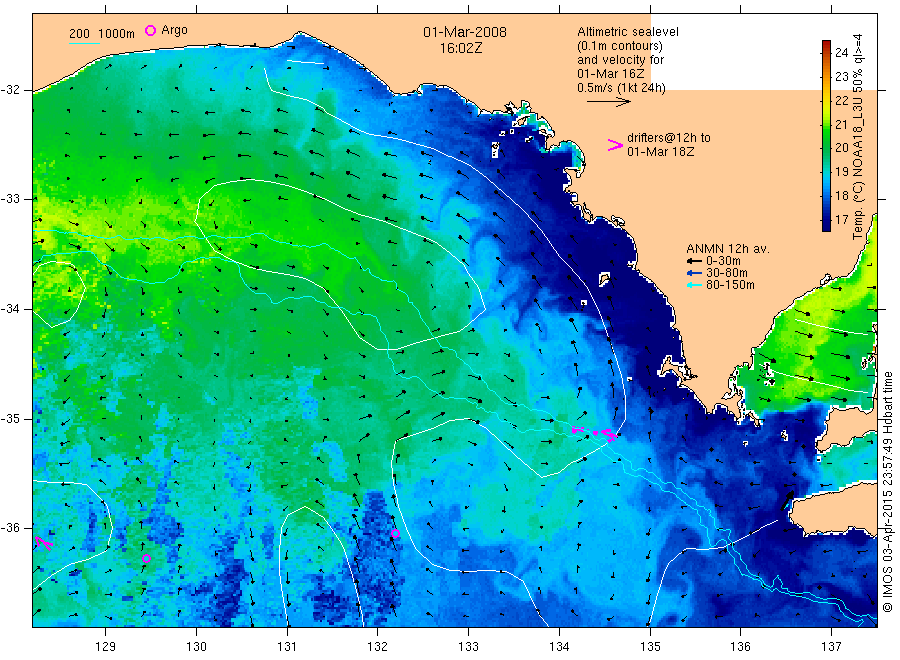Viewport: 900px width, 660px height.
Task: Click the date text 01-Mar-2008
Action: click(x=465, y=32)
